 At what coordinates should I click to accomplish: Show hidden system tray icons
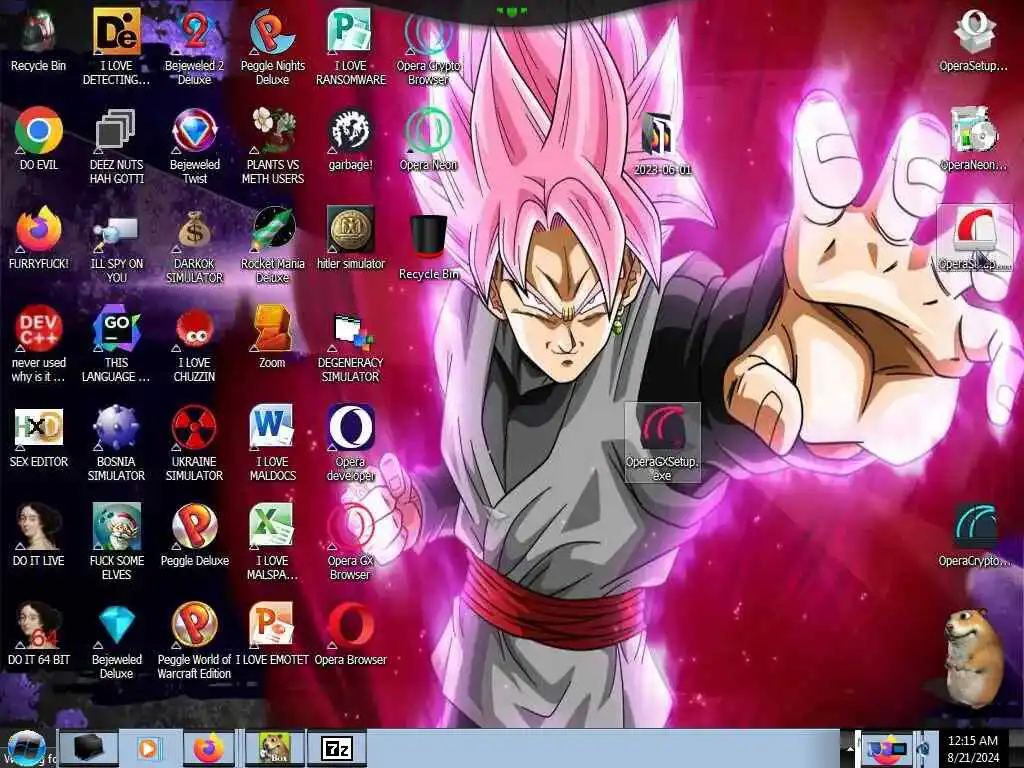tap(850, 748)
